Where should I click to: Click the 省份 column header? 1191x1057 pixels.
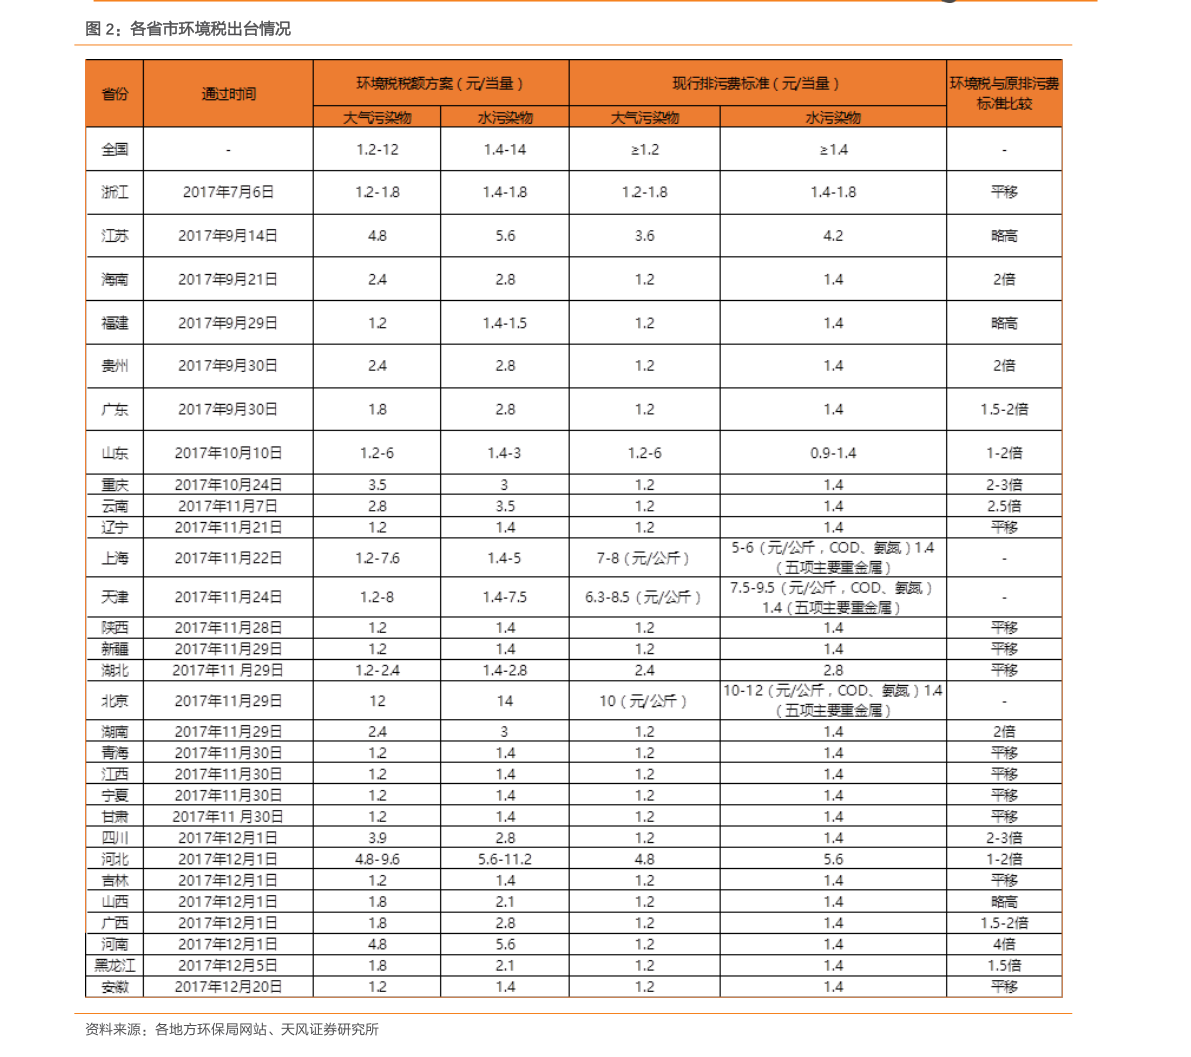click(114, 93)
